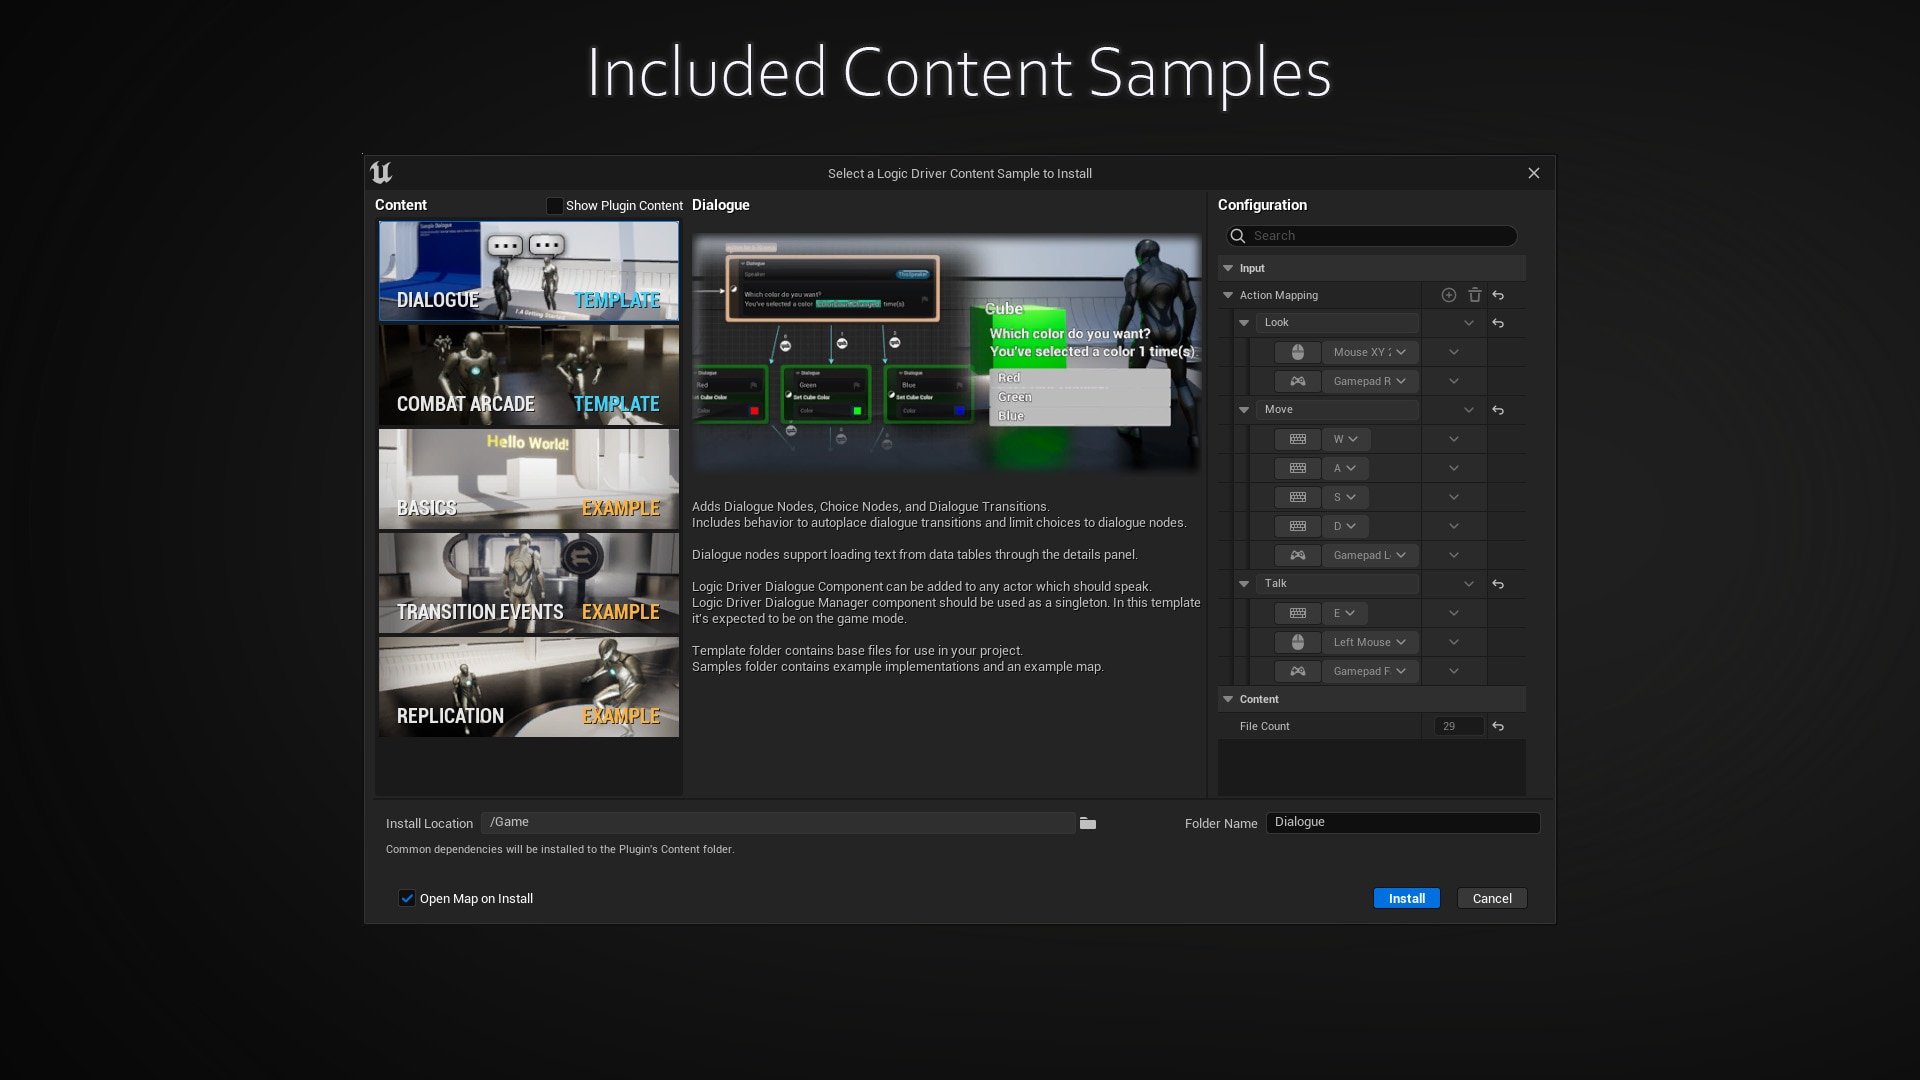Screen dimensions: 1920x1080
Task: Click the Folder Name input field
Action: pos(1403,822)
